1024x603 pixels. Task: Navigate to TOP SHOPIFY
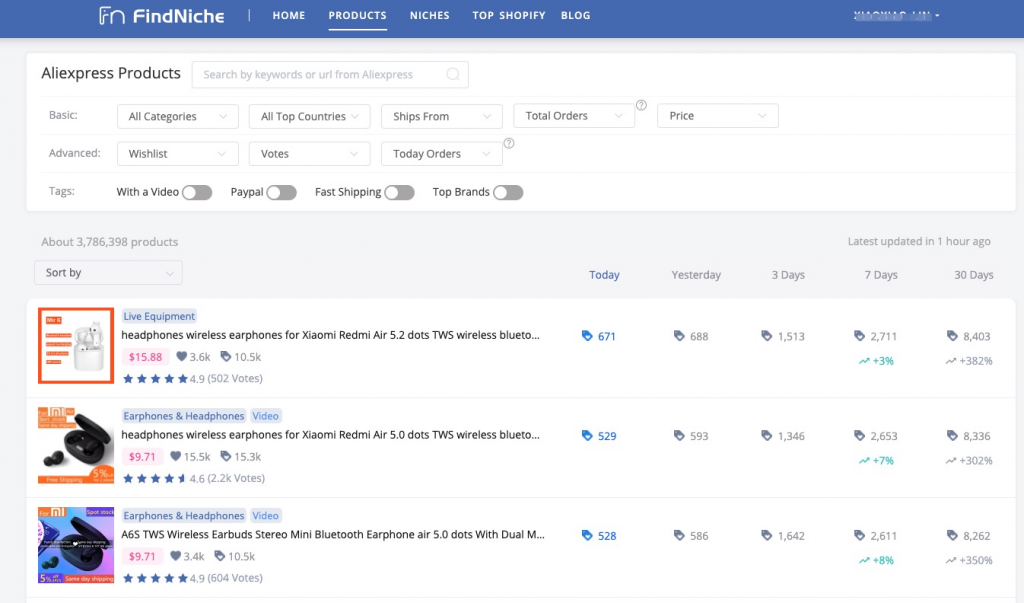point(509,16)
